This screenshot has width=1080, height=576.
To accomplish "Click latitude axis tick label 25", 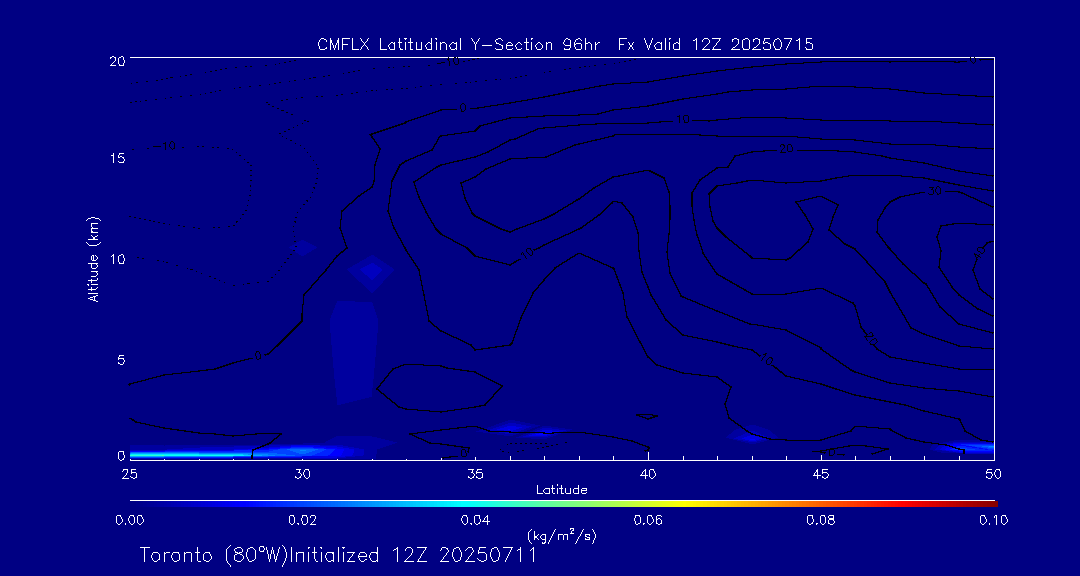I will [x=128, y=474].
